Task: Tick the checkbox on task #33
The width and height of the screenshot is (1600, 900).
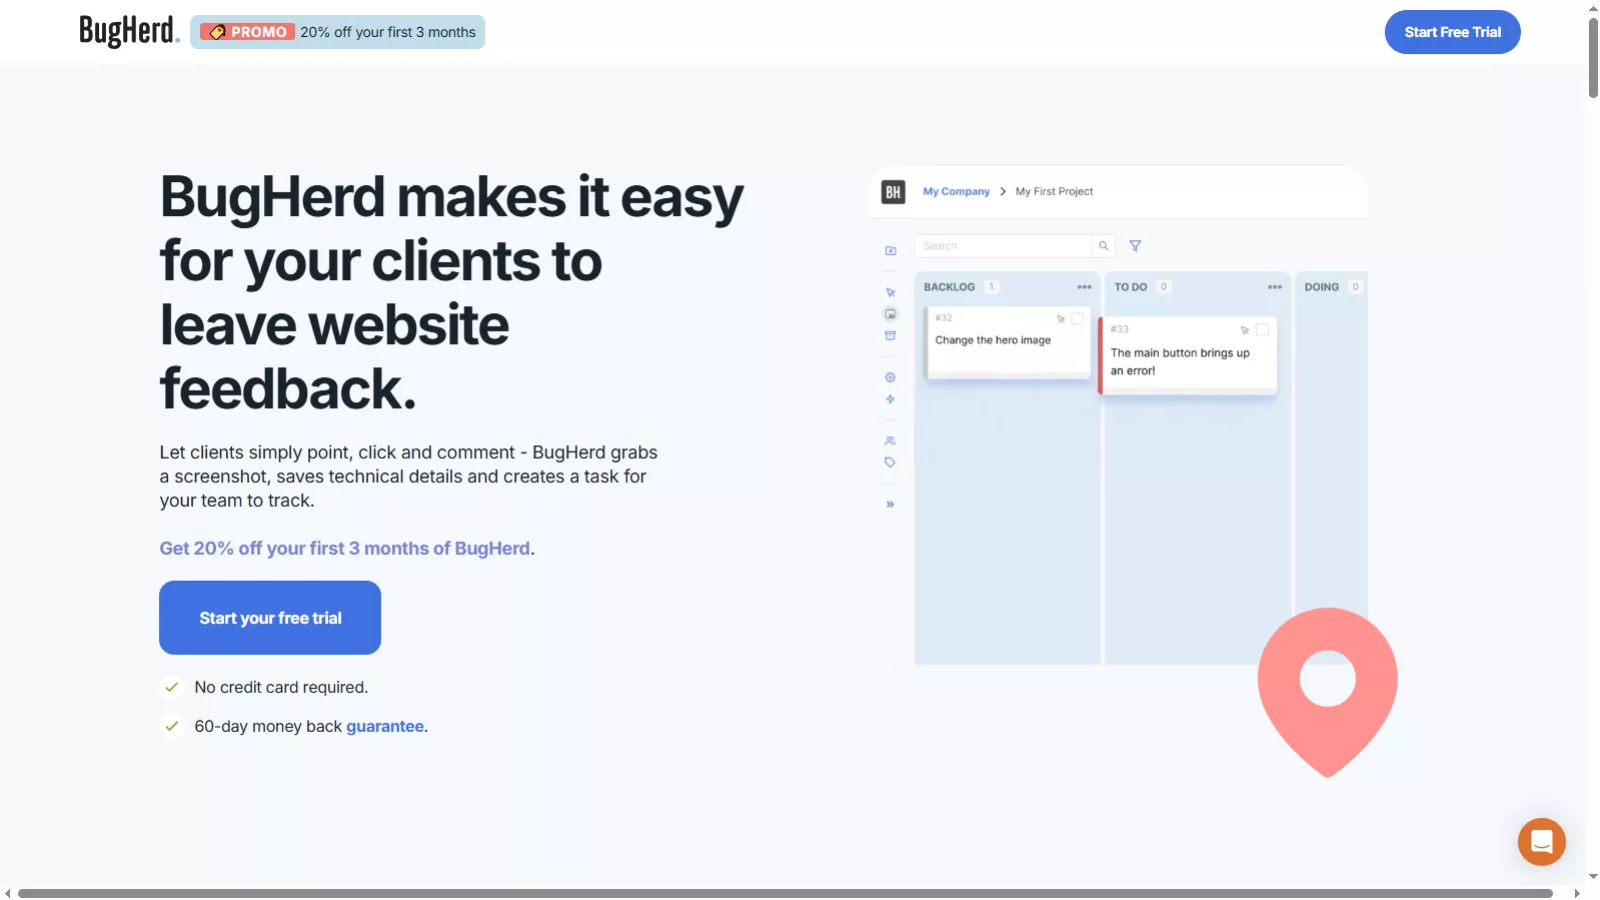Action: pyautogui.click(x=1262, y=330)
